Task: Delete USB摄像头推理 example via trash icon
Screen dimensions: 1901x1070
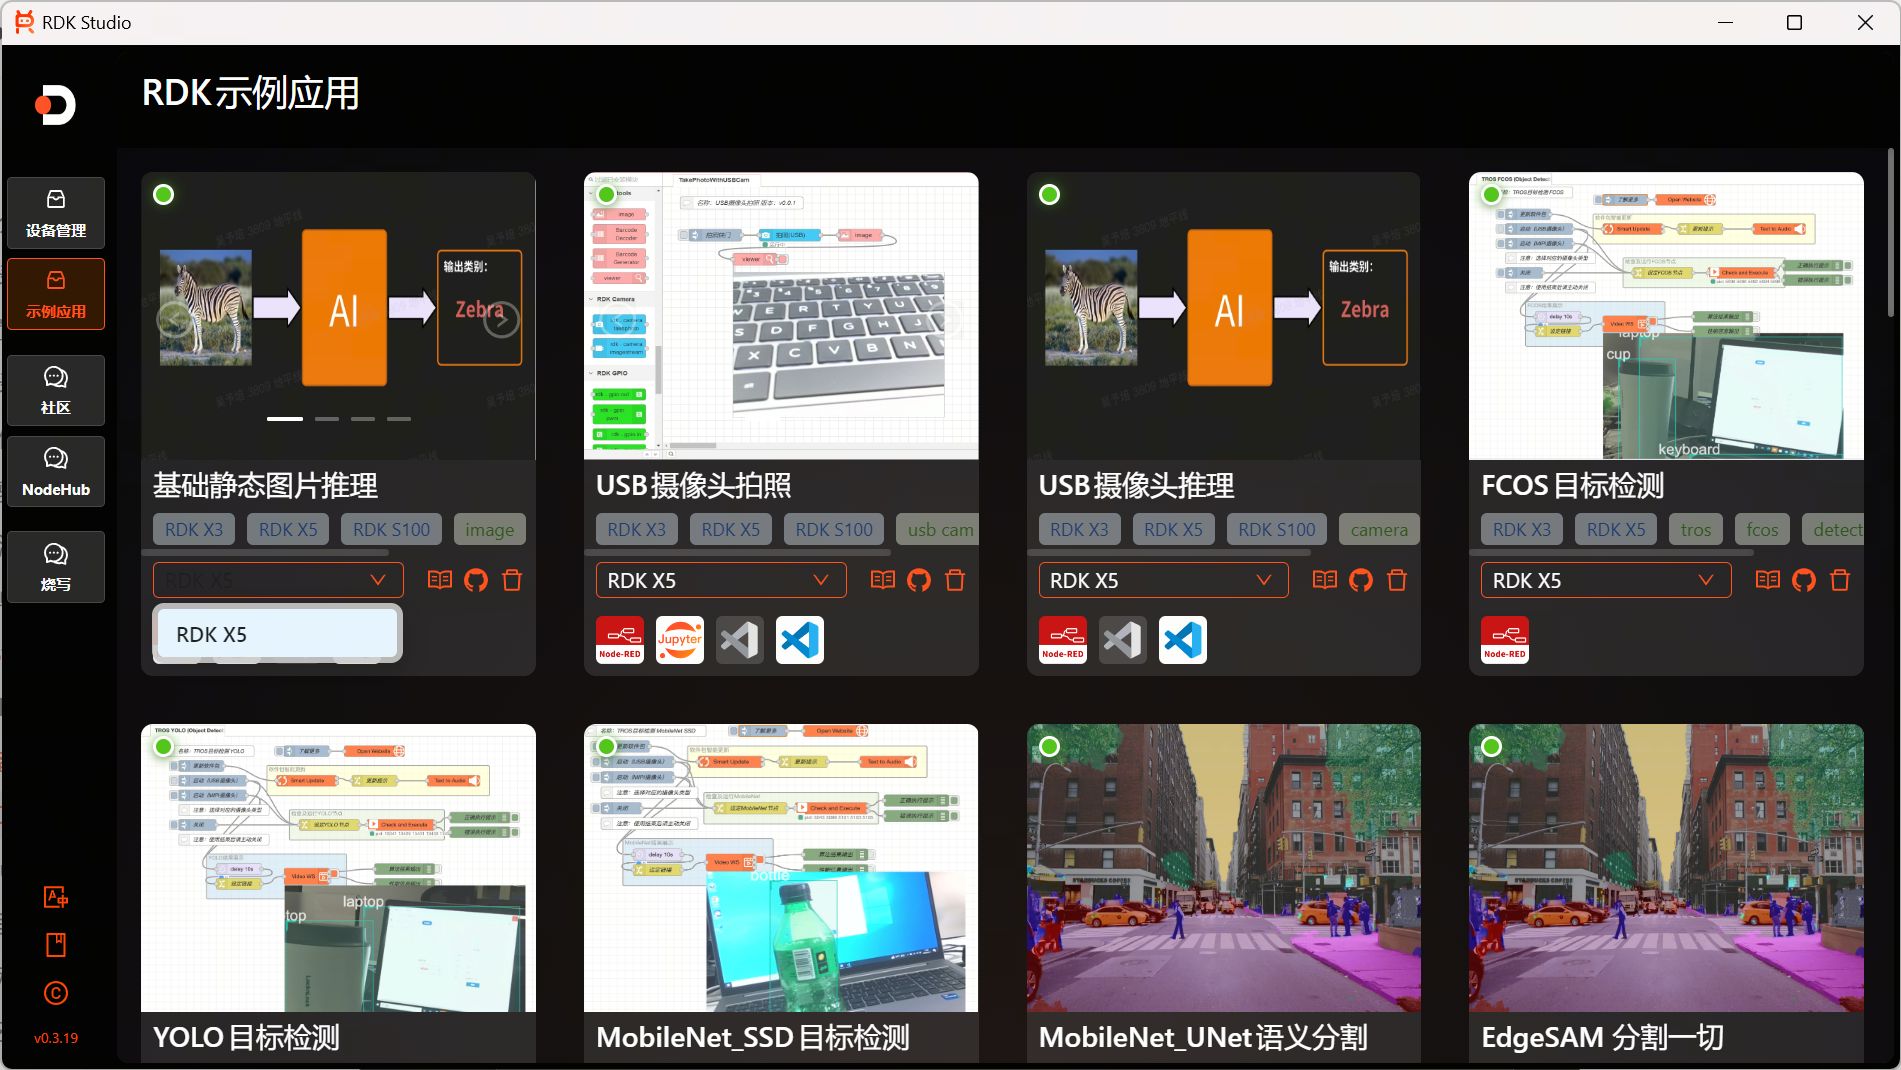Action: (1397, 580)
